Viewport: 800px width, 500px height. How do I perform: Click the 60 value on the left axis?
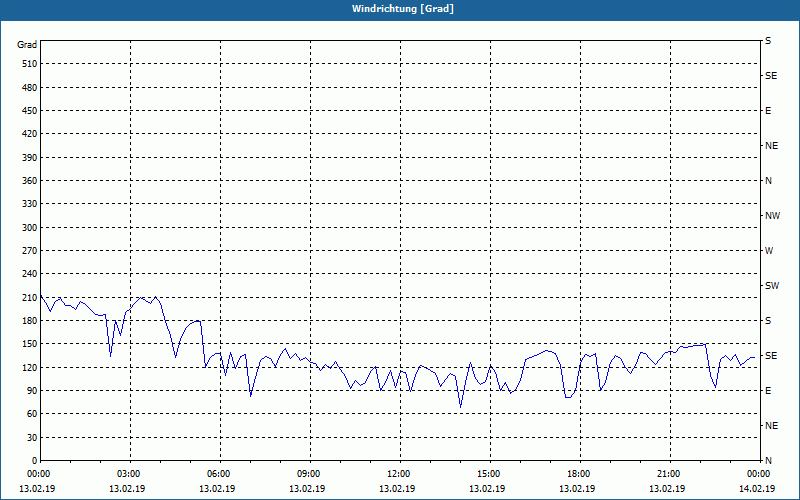[32, 414]
